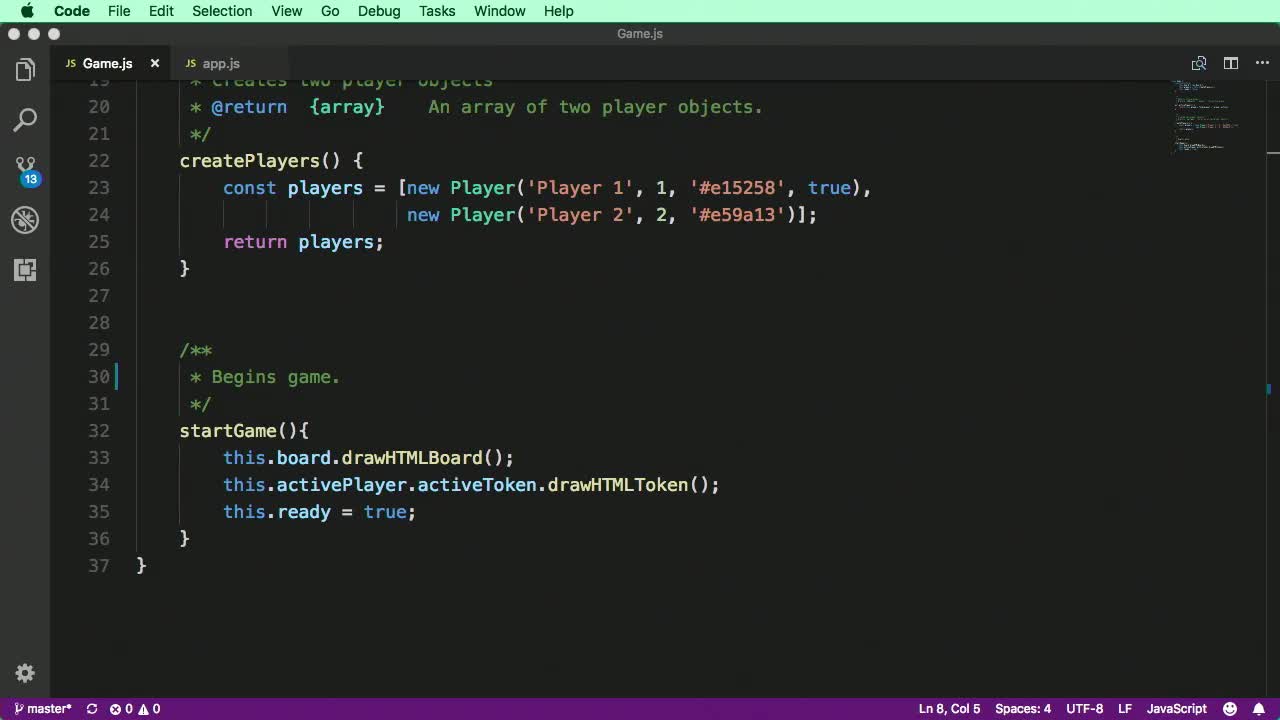Image resolution: width=1280 pixels, height=720 pixels.
Task: Synchronize changes using the sync icon
Action: (92, 709)
